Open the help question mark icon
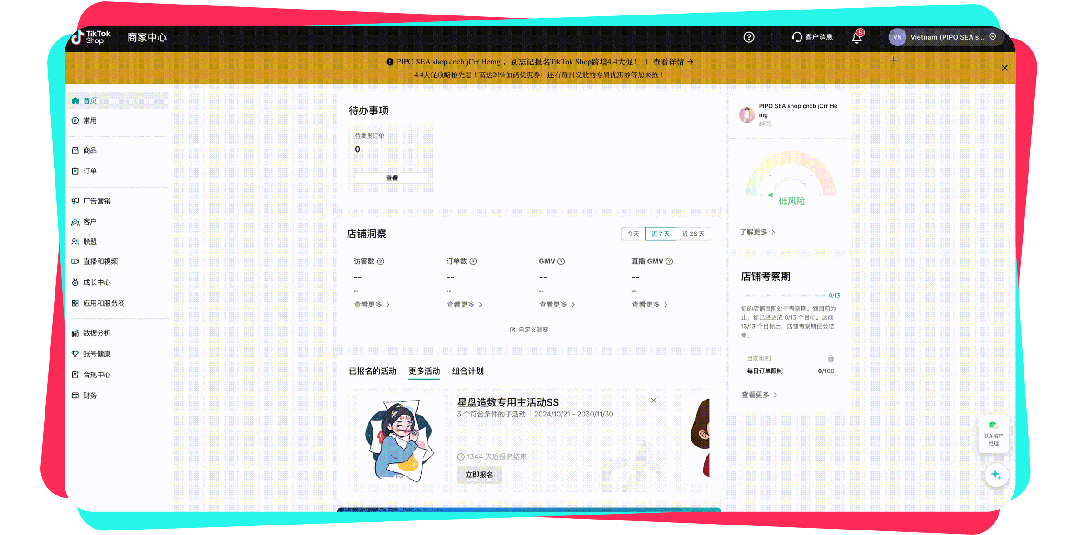 749,37
